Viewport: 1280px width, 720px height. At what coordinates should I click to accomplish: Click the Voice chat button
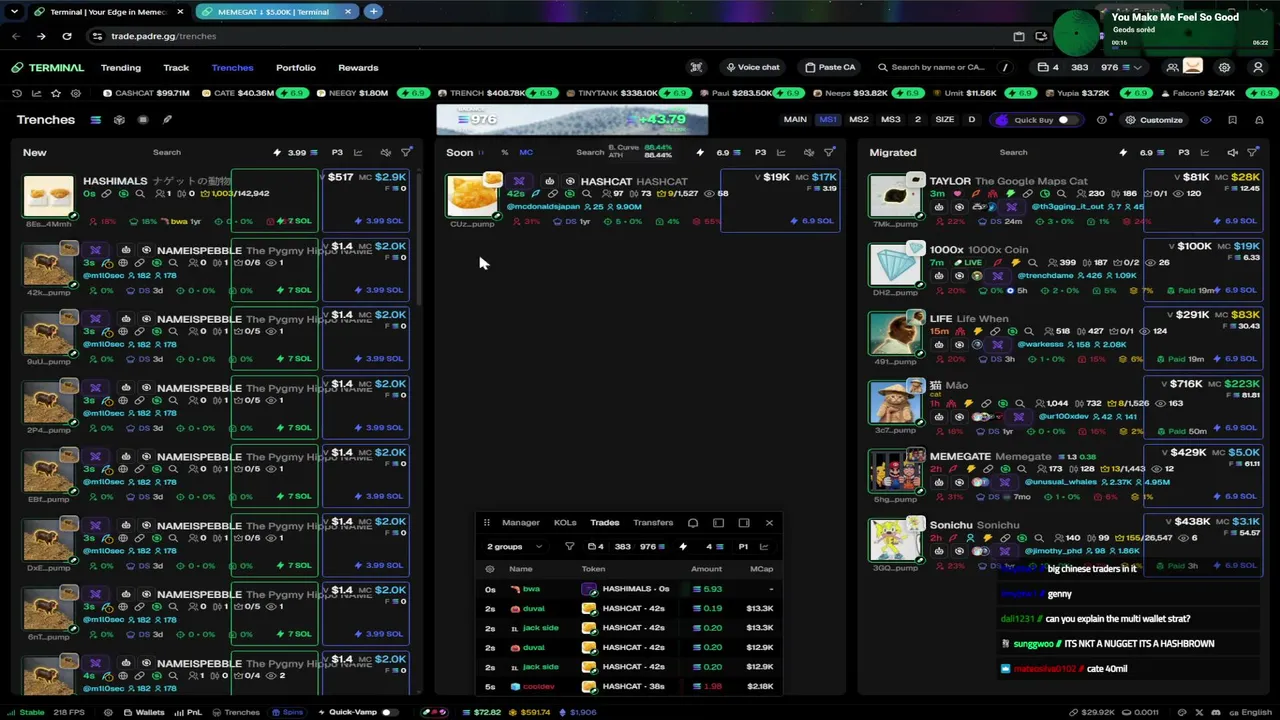[752, 67]
